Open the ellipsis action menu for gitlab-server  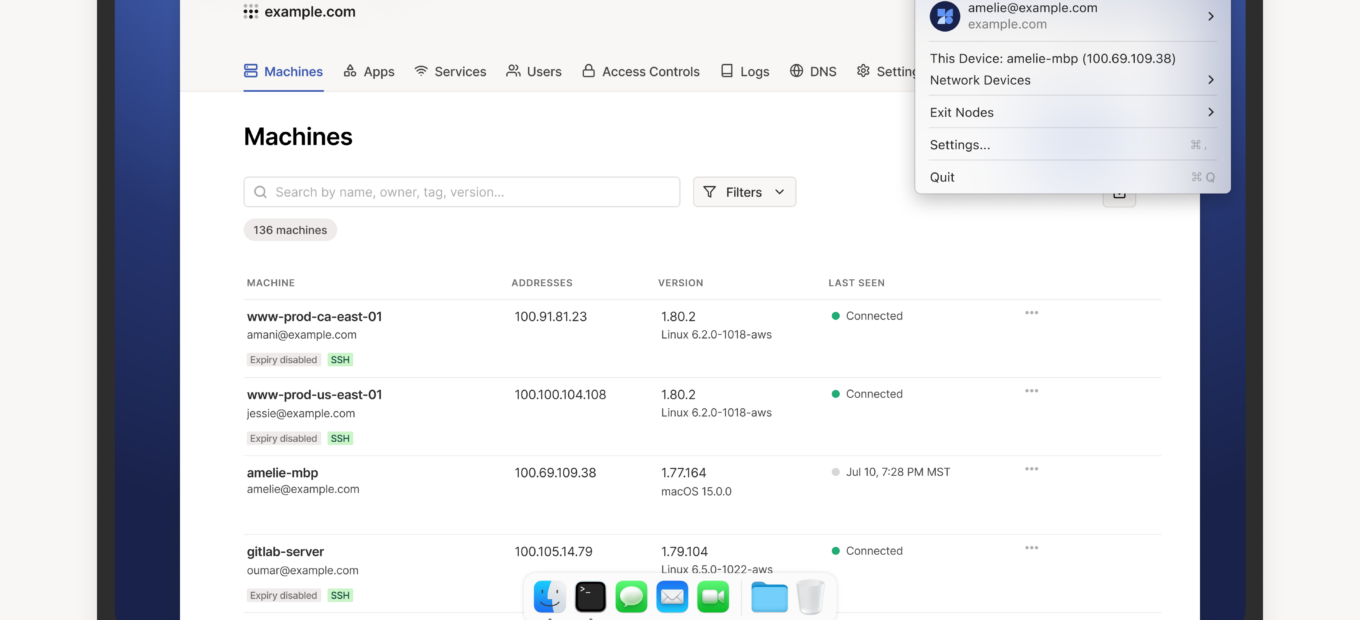click(x=1031, y=548)
